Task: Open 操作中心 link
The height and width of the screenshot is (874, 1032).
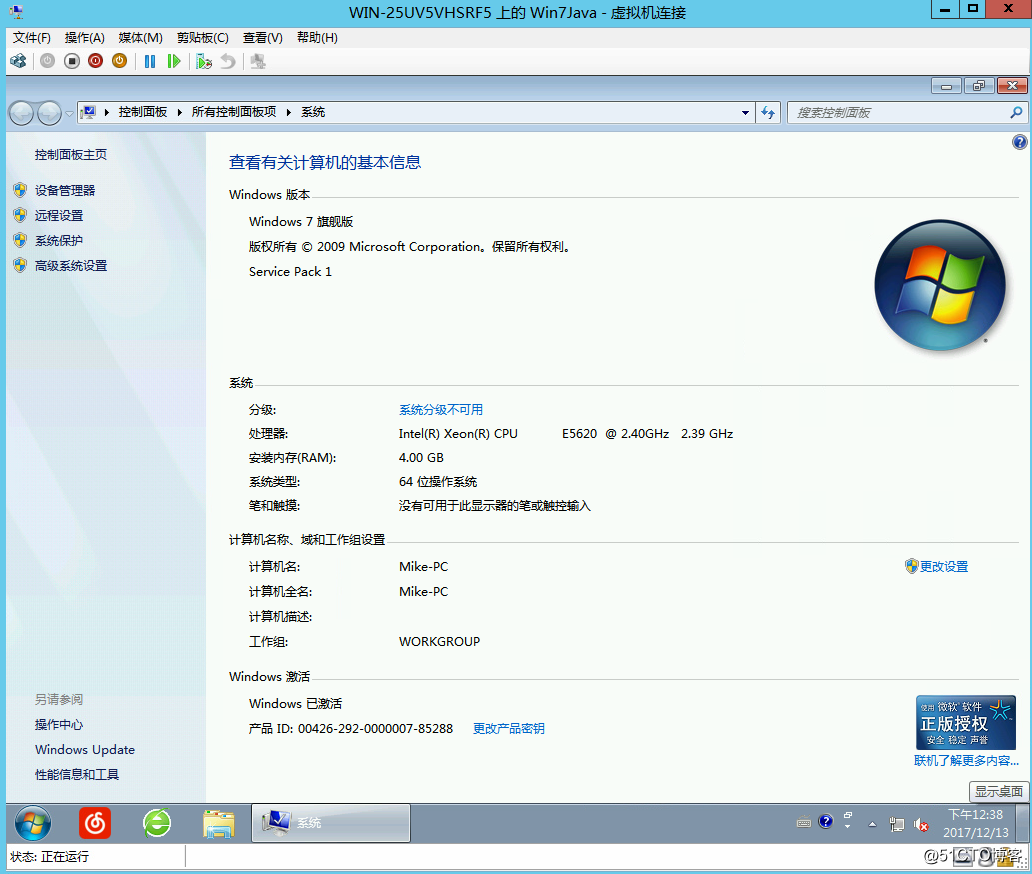Action: (59, 725)
